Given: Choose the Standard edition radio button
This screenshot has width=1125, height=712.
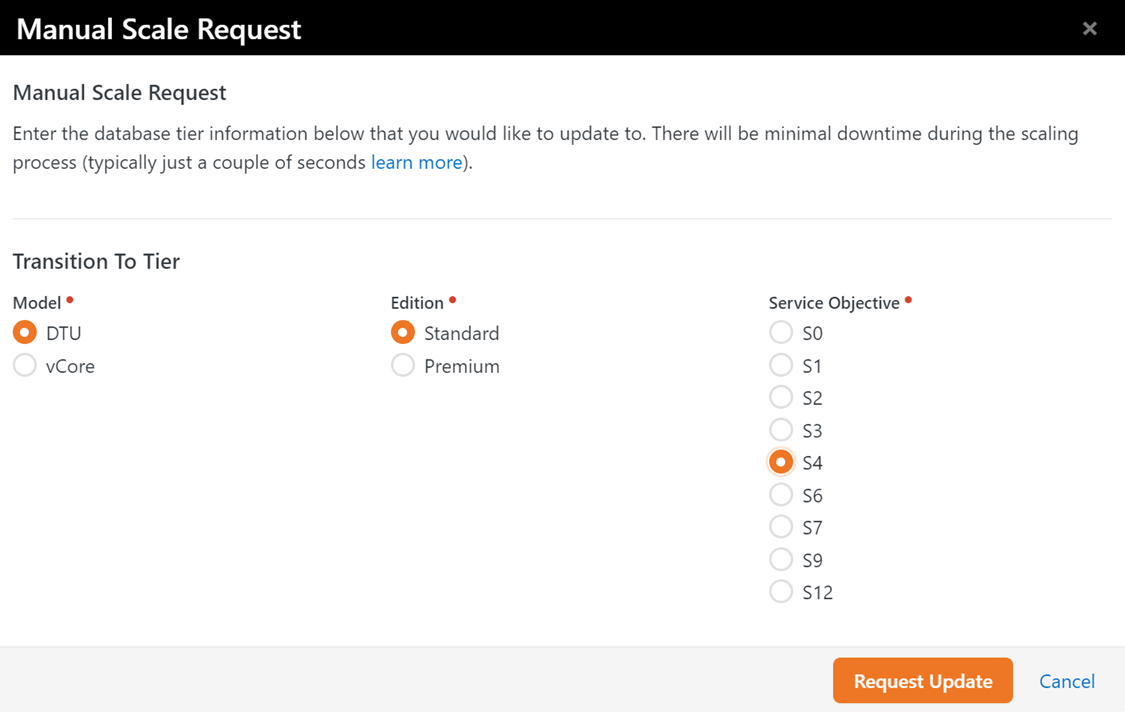Looking at the screenshot, I should [403, 332].
